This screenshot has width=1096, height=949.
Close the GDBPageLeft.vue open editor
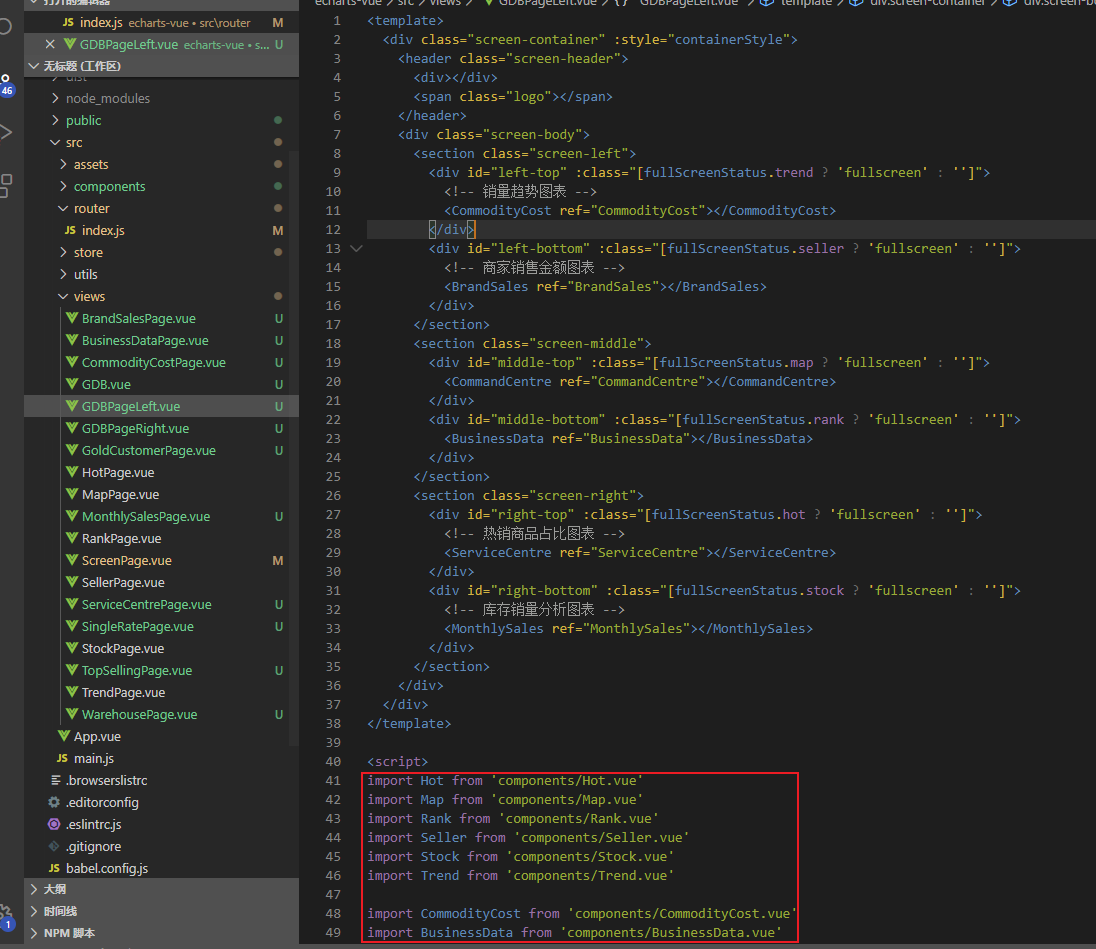point(50,44)
